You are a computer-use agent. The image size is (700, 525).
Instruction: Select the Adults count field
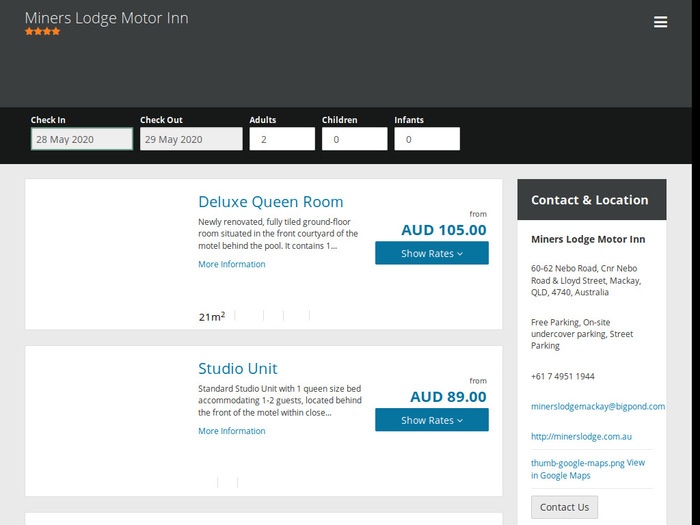click(282, 139)
